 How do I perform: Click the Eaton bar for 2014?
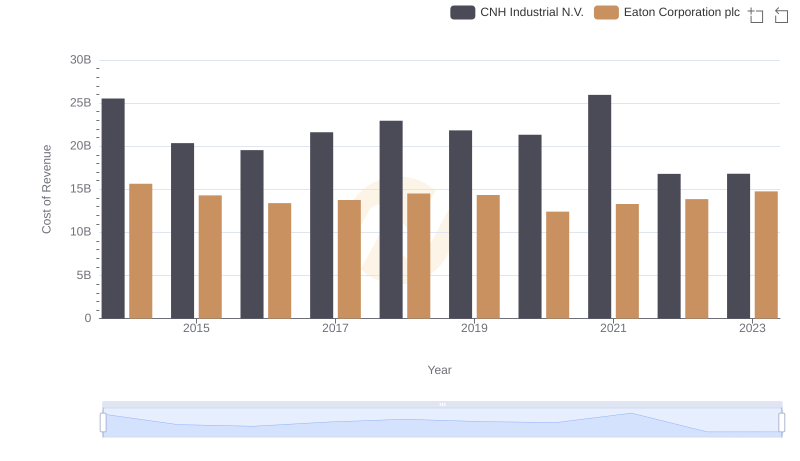pos(141,251)
